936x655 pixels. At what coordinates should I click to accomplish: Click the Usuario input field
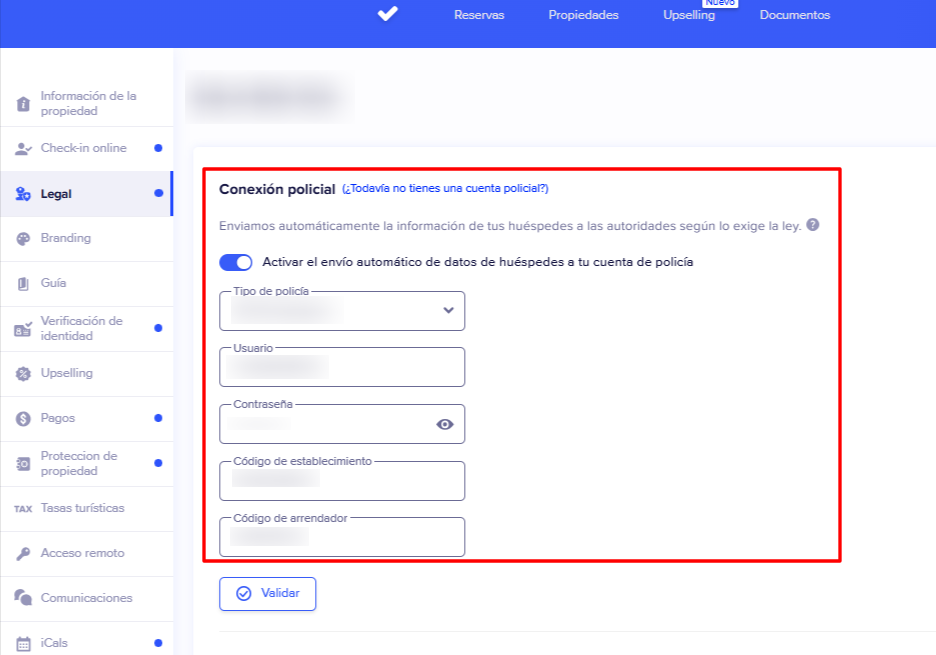point(342,368)
